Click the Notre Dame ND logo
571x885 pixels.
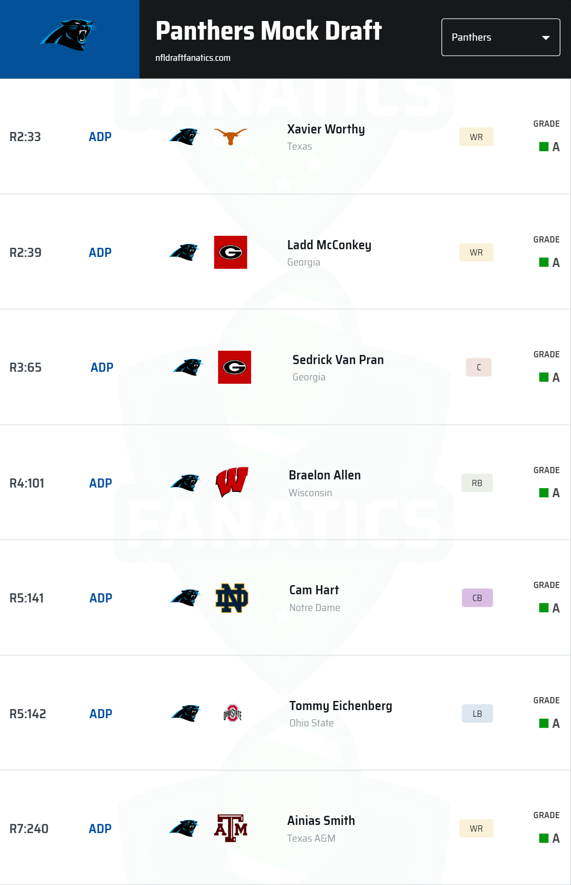[232, 598]
